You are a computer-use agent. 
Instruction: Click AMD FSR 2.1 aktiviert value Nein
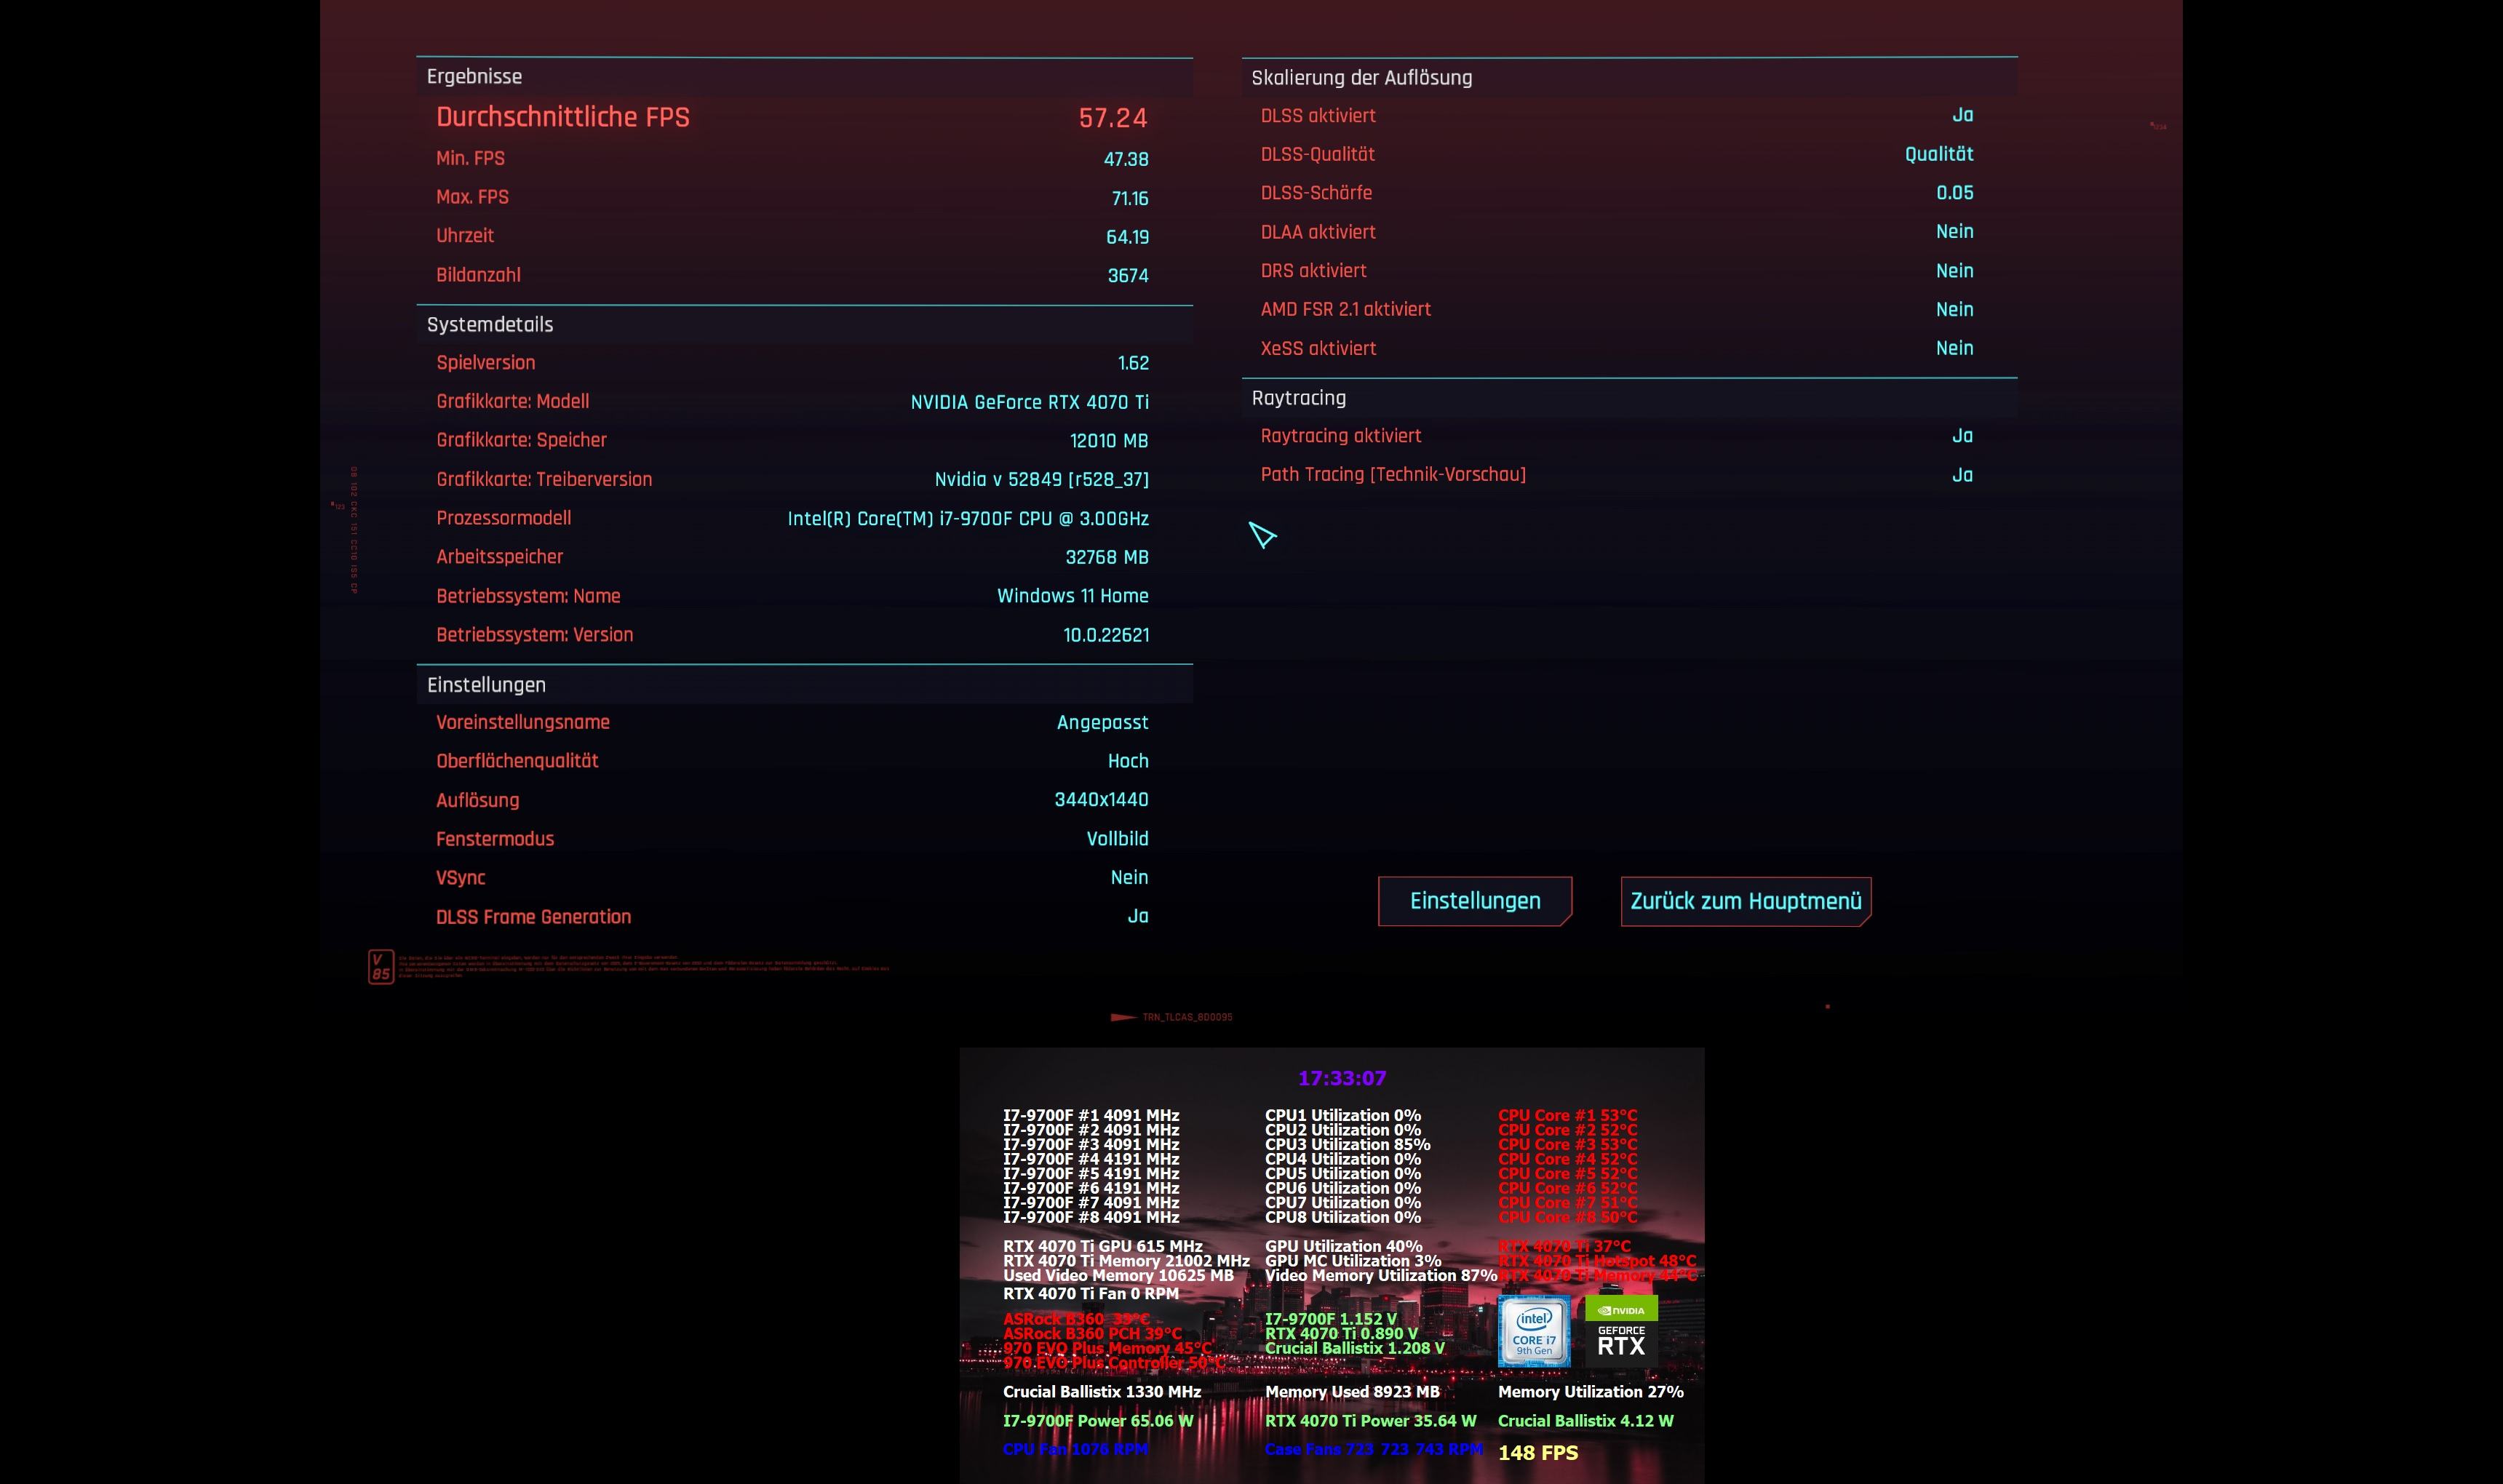pos(1954,310)
